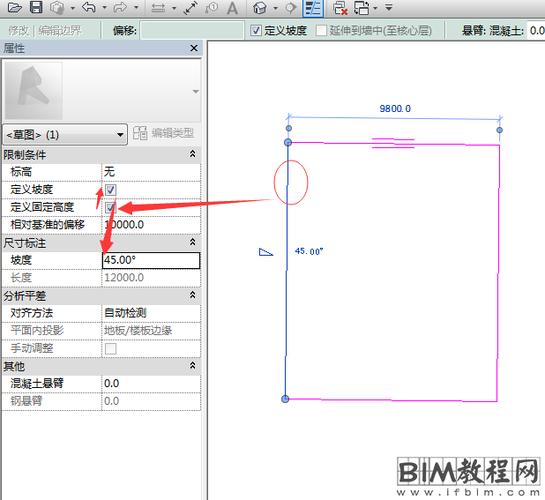Select the Text tool letter A icon
This screenshot has width=545, height=500.
coord(232,8)
